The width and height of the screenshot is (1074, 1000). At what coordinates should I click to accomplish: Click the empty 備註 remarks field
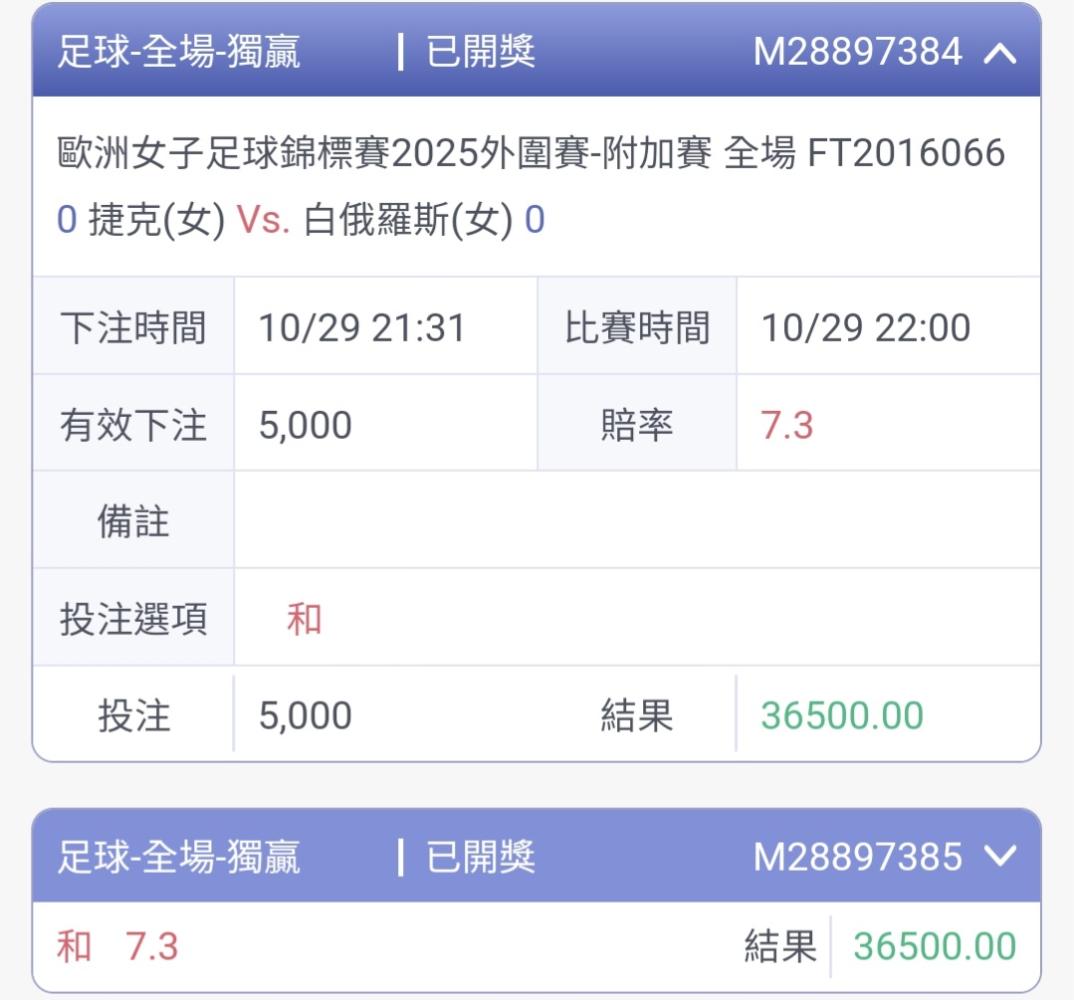(x=636, y=522)
